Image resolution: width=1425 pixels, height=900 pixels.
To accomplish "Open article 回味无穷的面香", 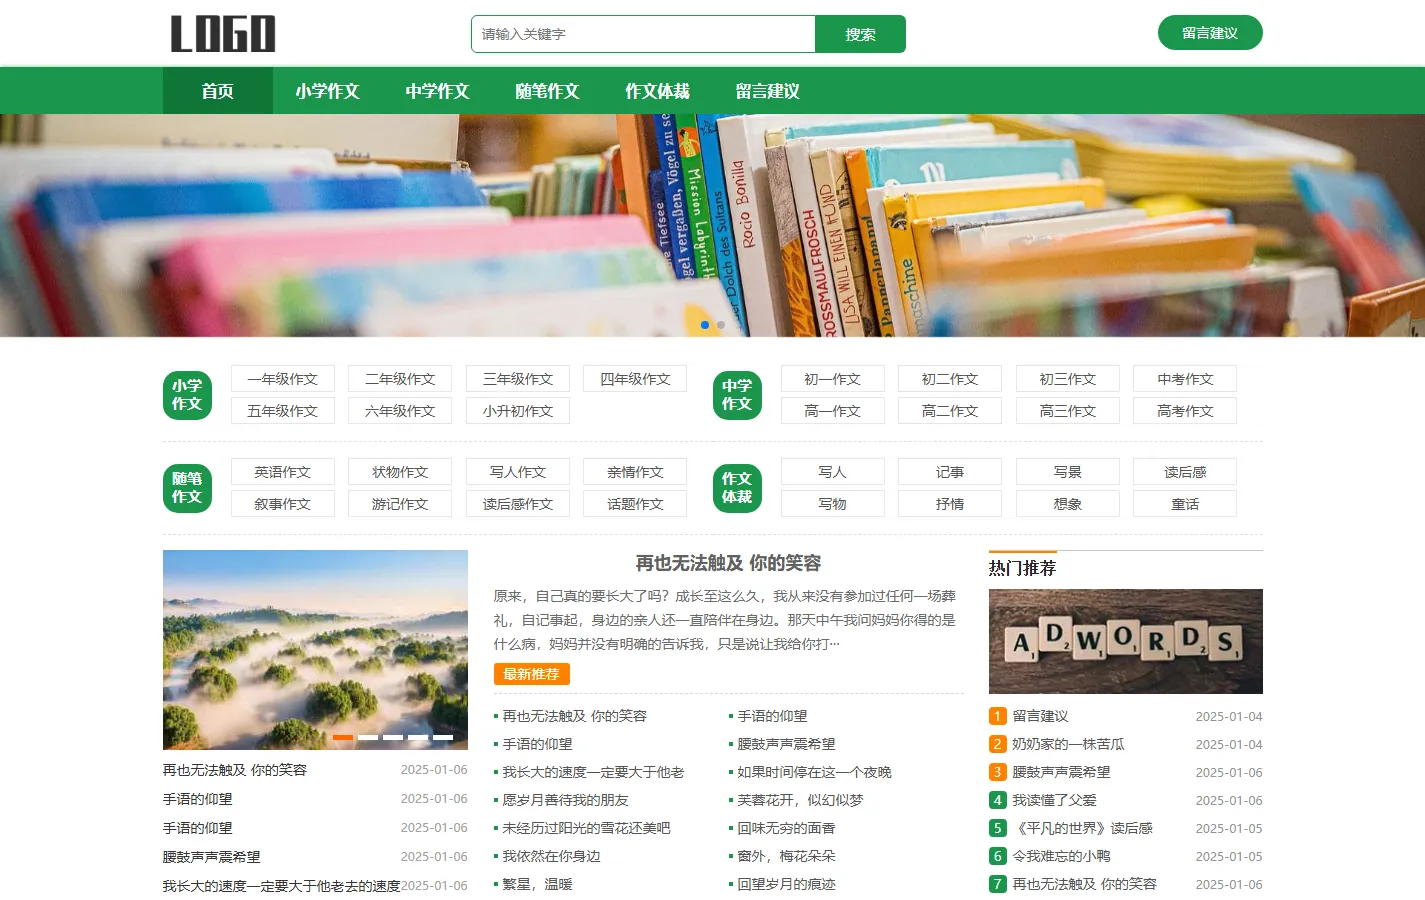I will pyautogui.click(x=786, y=828).
